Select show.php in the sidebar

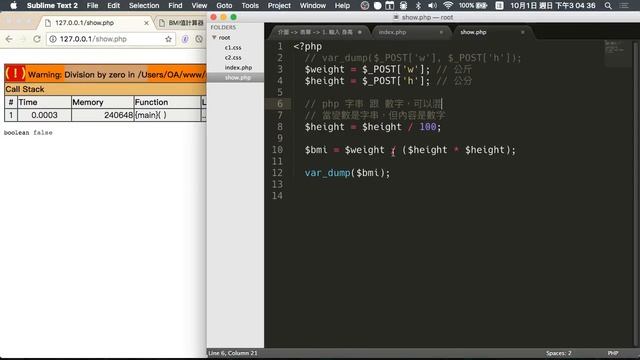[x=238, y=77]
